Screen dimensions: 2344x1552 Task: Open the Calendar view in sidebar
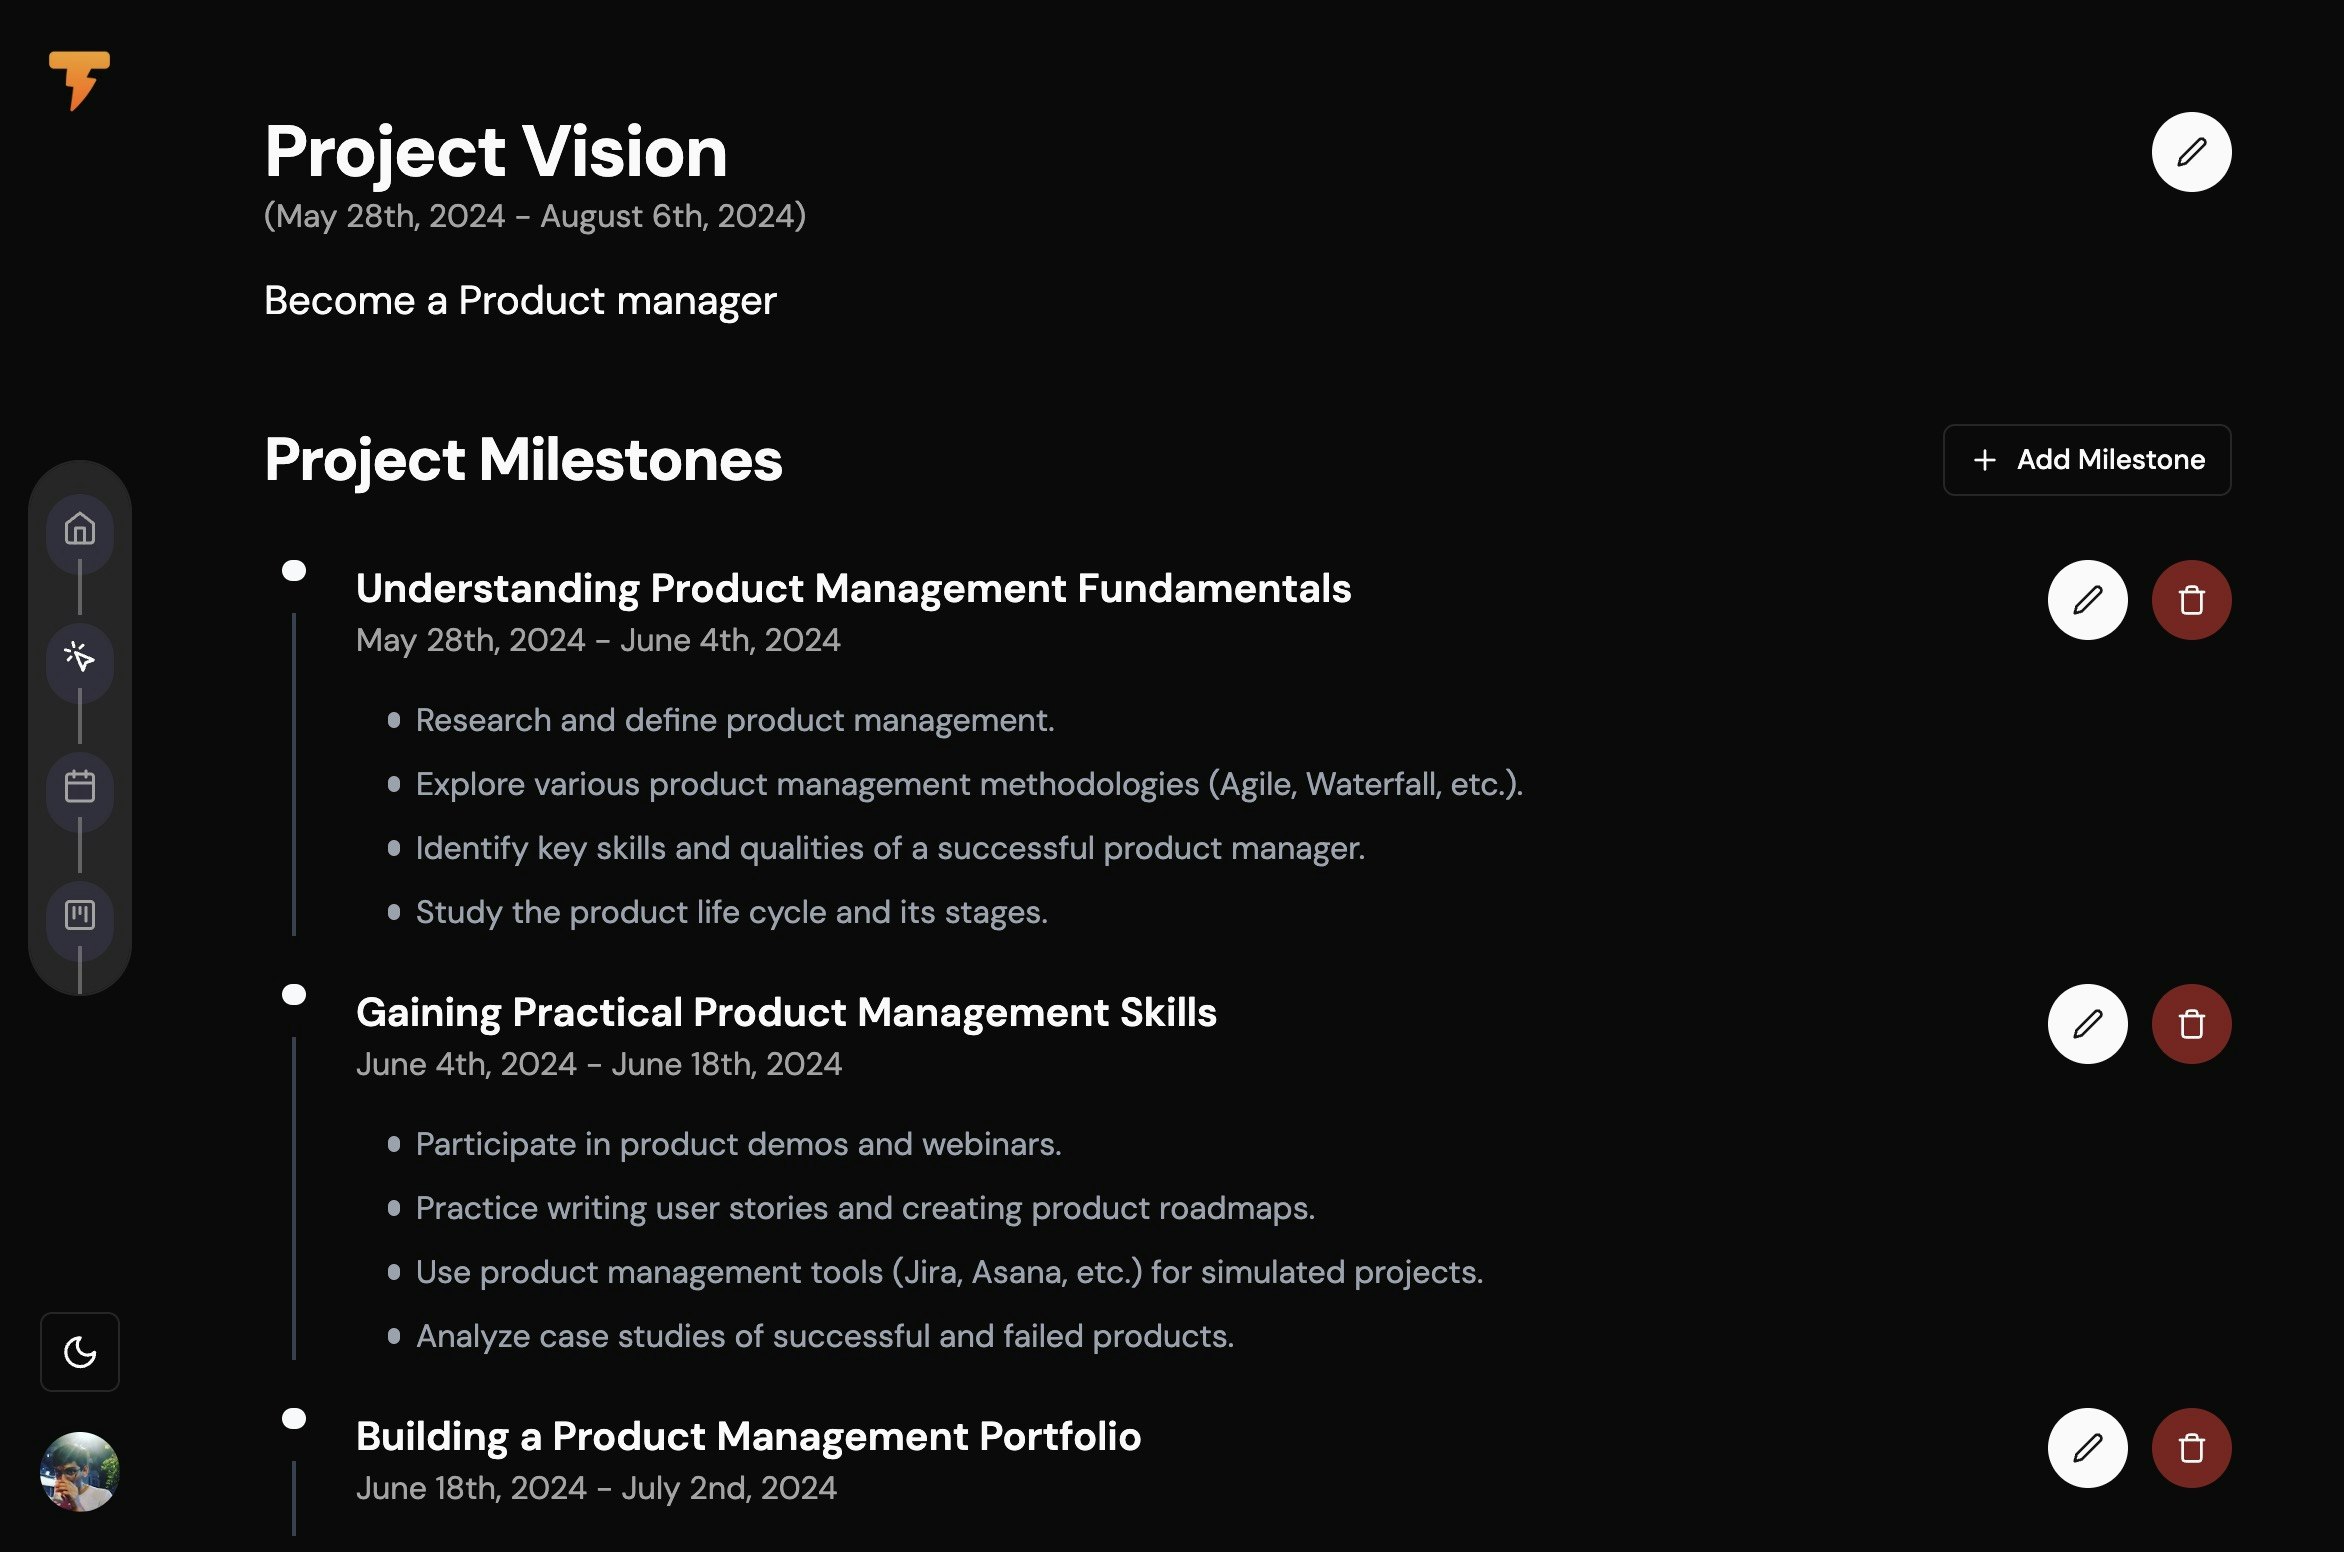pyautogui.click(x=80, y=787)
